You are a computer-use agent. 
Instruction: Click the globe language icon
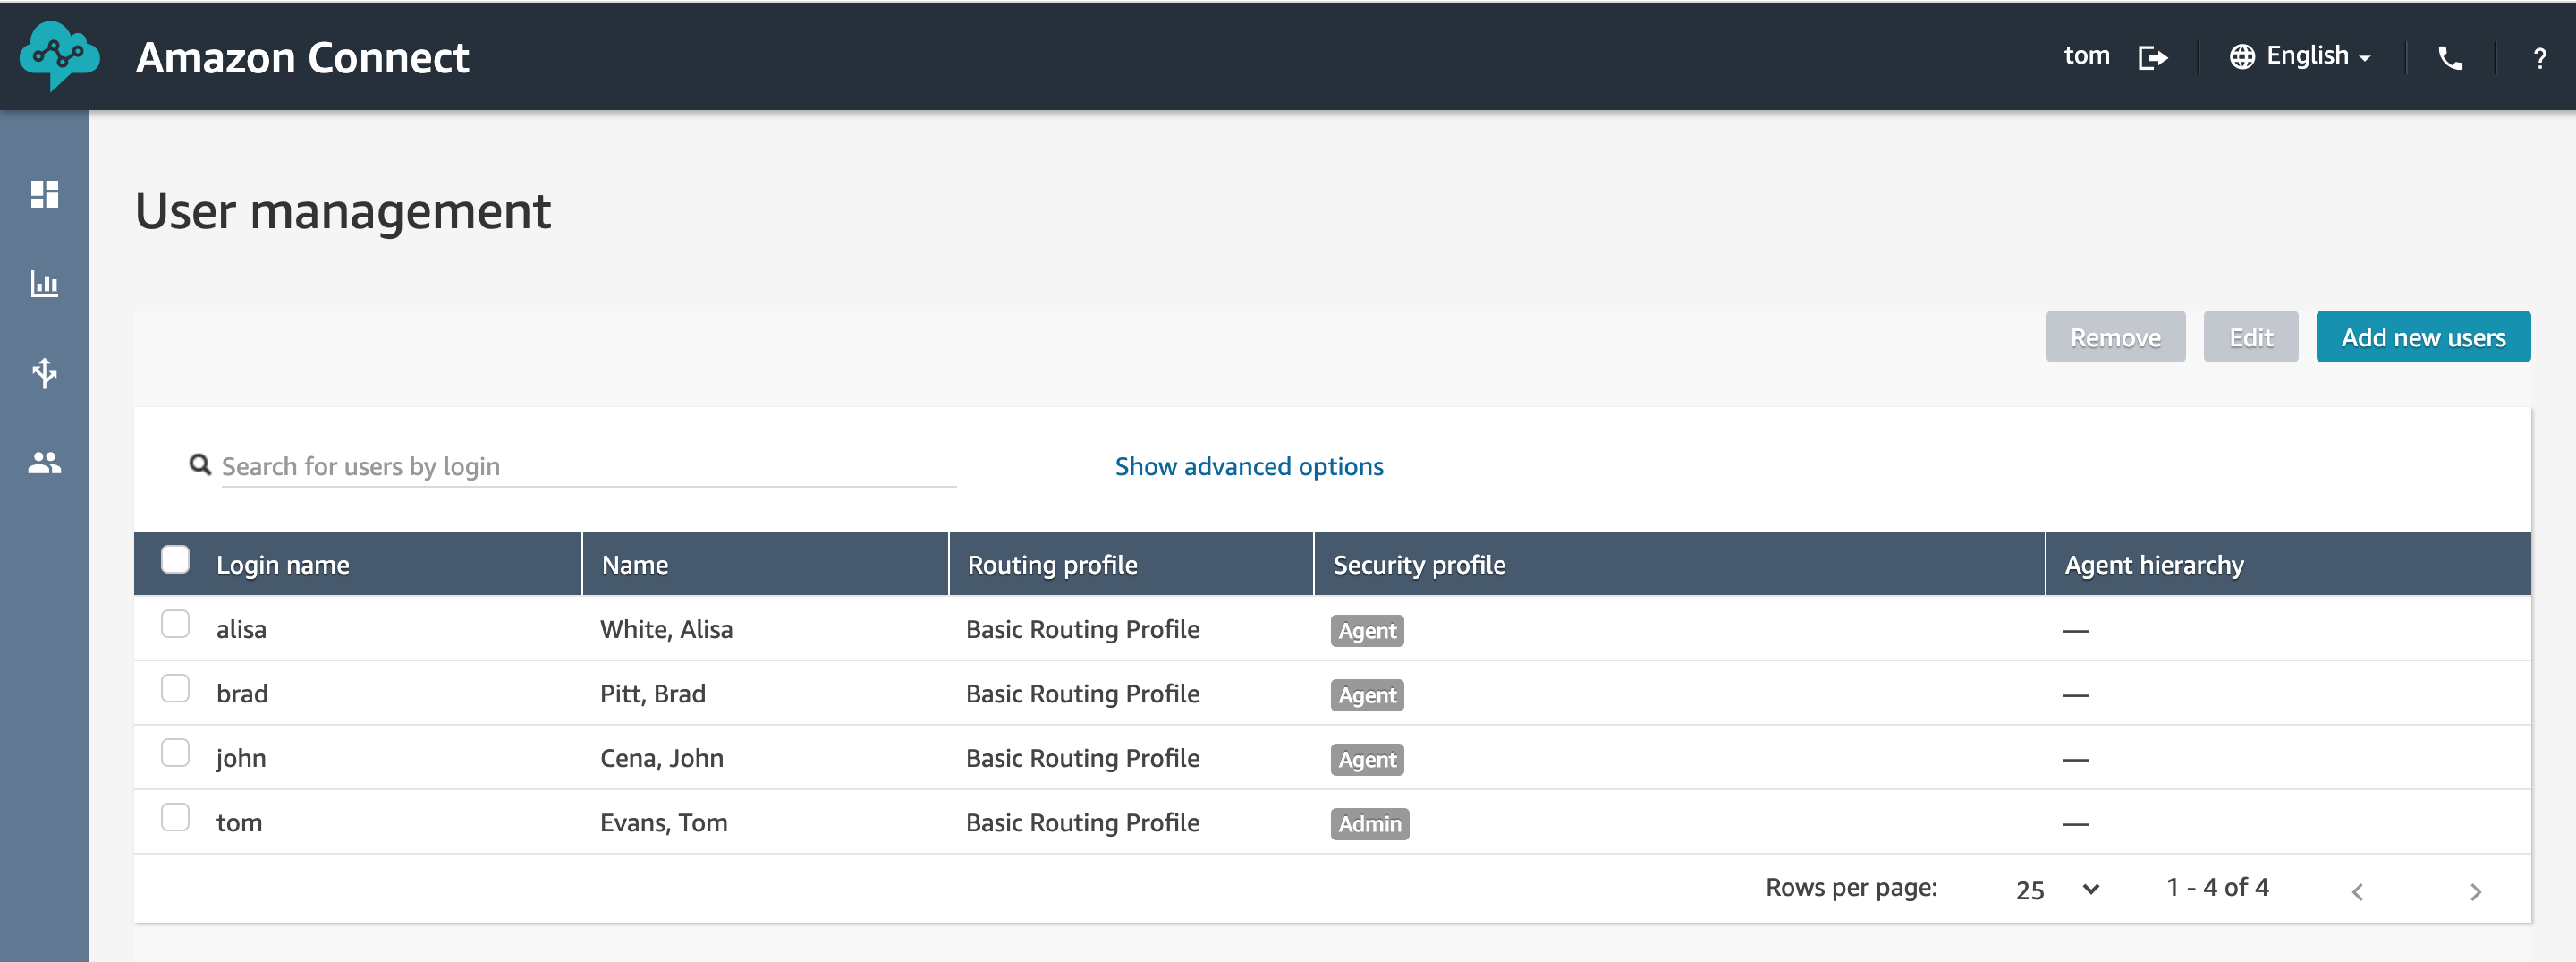coord(2242,57)
